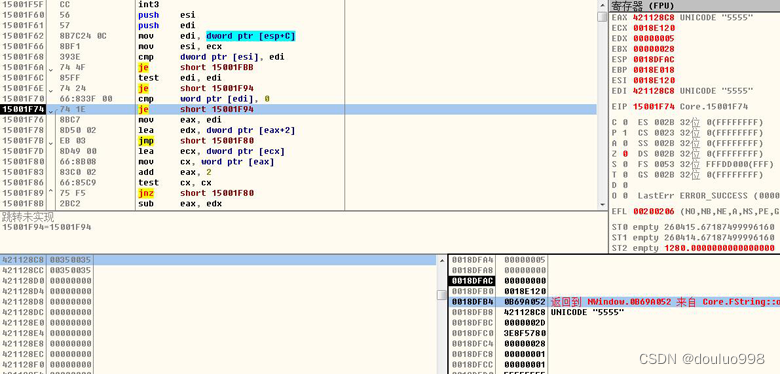The height and width of the screenshot is (374, 780).
Task: Select dump row at address 421128CC
Action: 218,271
